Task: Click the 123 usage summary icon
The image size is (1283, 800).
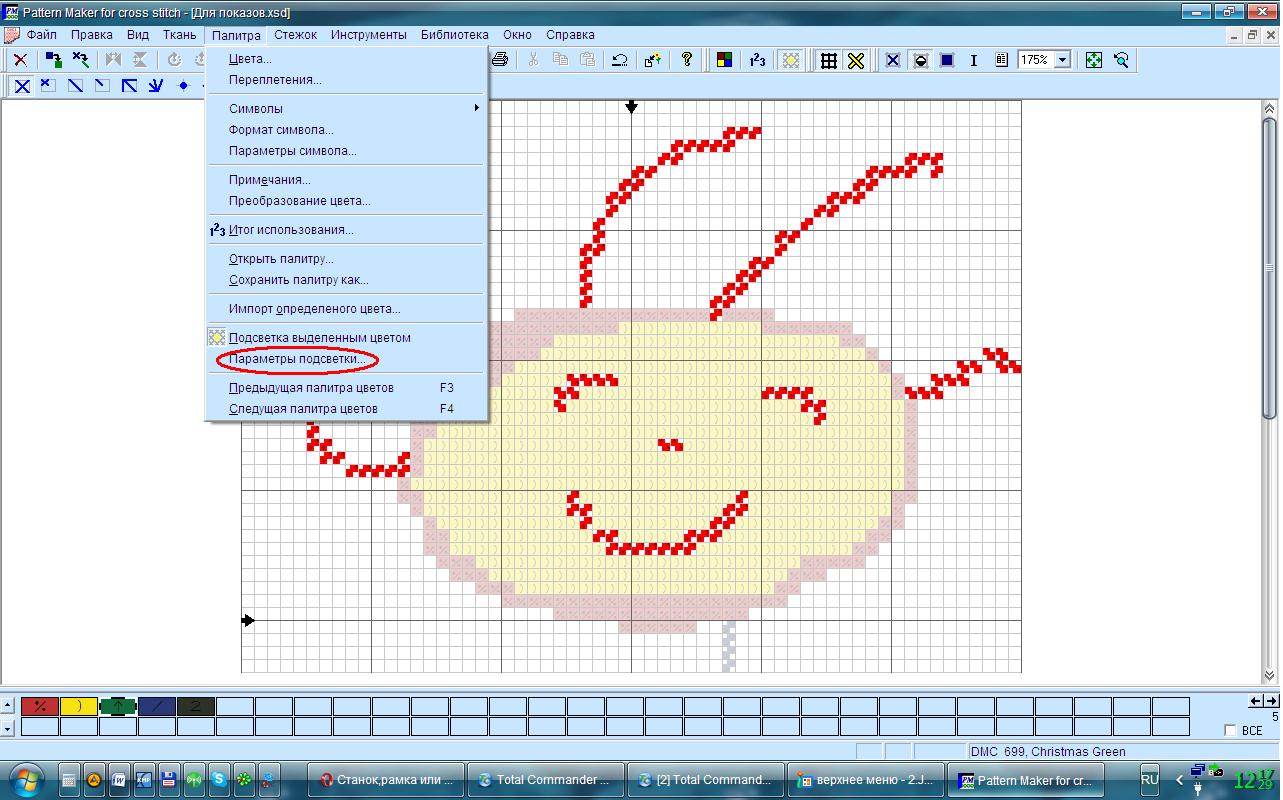Action: pyautogui.click(x=757, y=60)
